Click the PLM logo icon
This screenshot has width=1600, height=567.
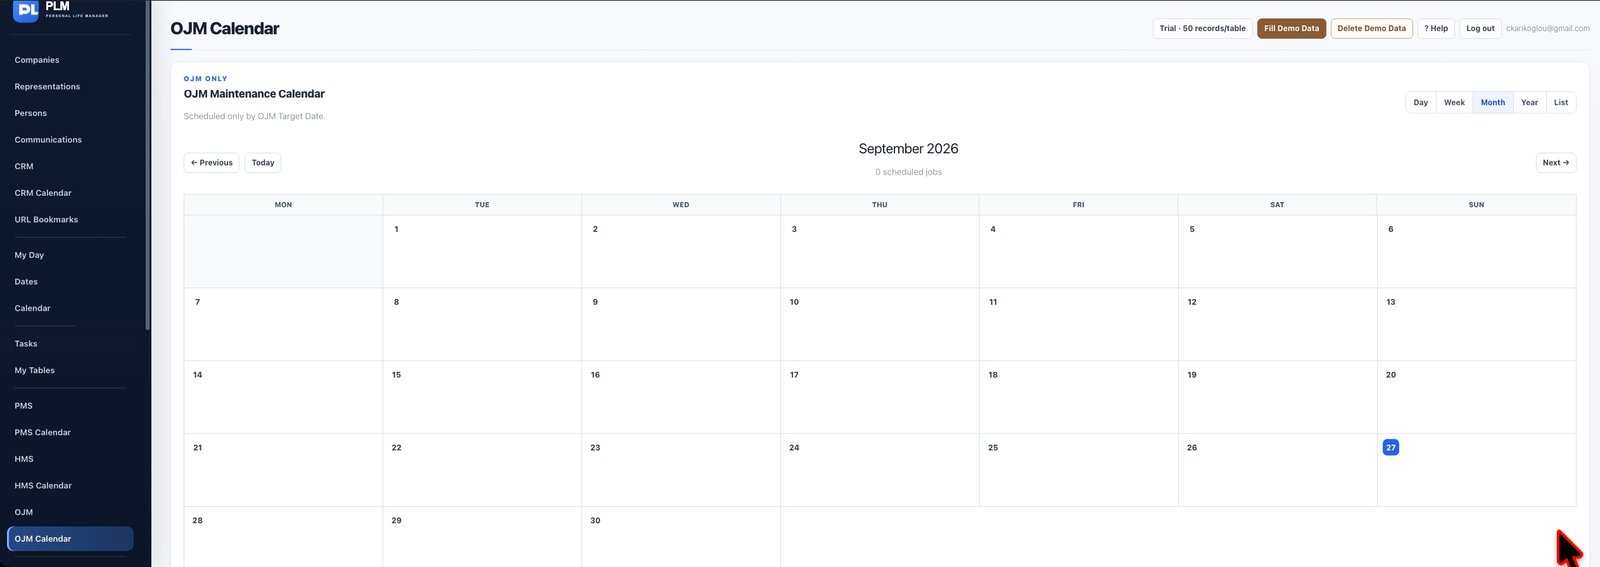point(26,10)
